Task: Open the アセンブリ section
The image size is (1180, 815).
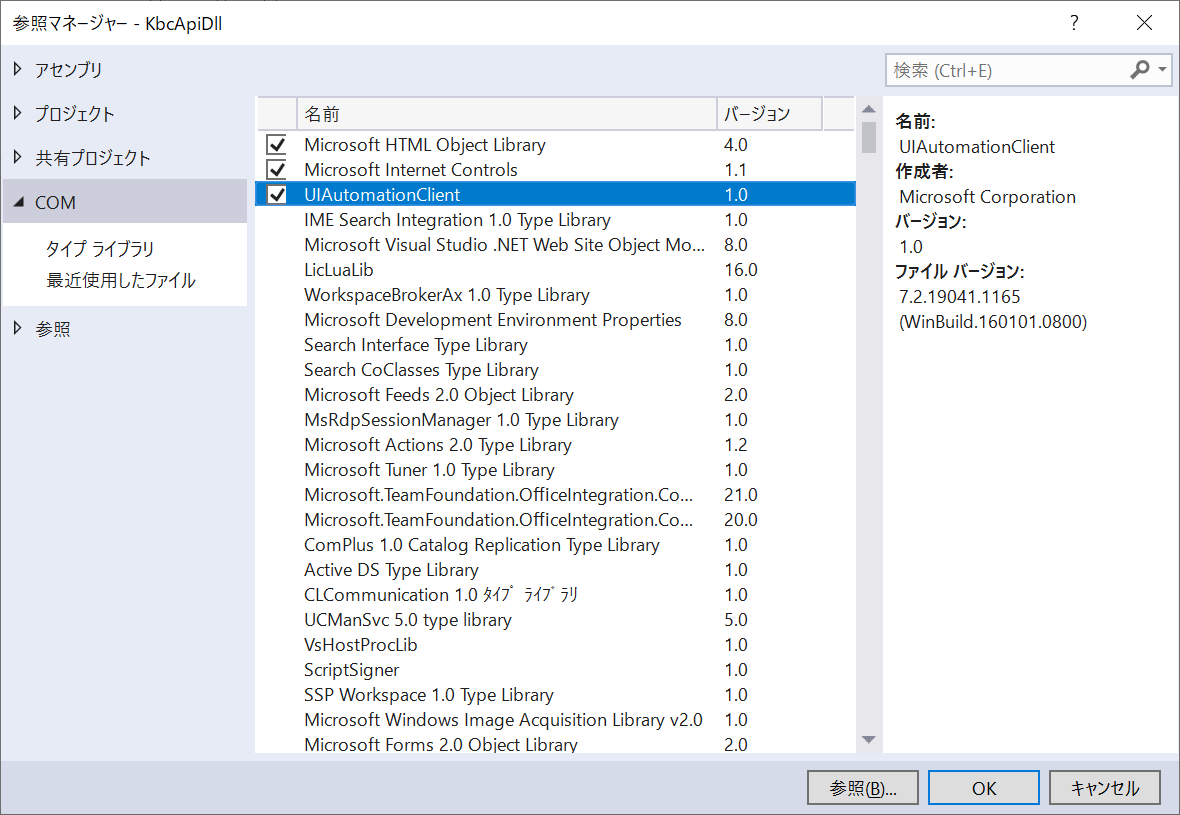Action: 68,69
